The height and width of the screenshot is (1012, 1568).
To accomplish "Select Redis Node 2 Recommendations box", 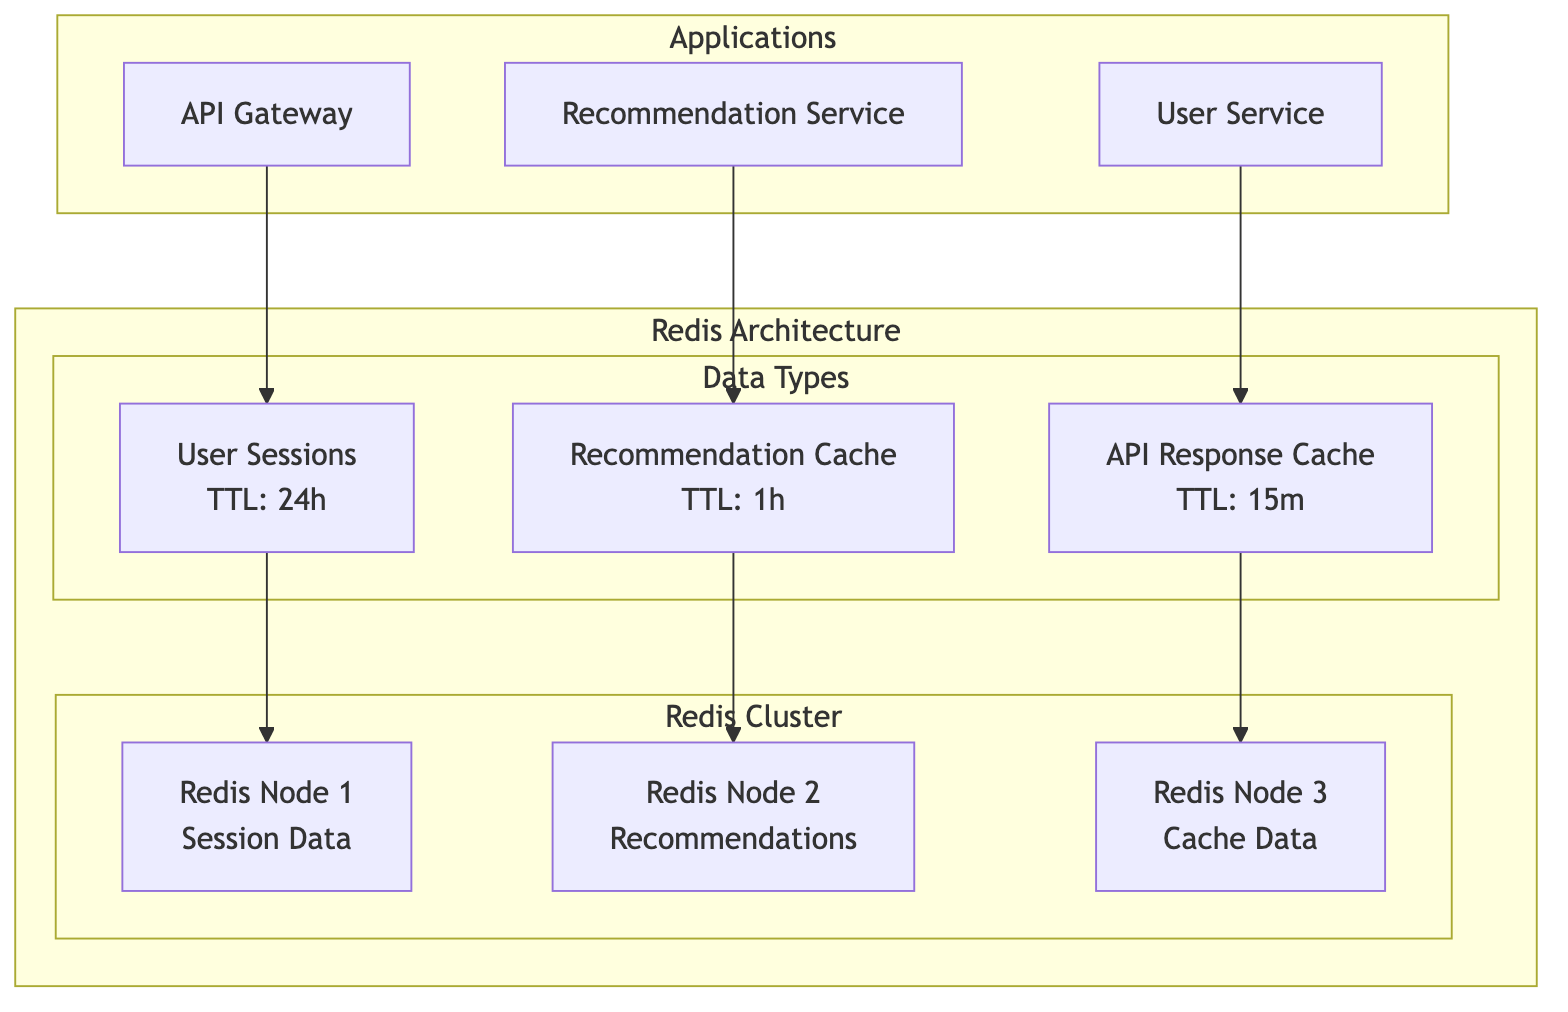I will [733, 816].
